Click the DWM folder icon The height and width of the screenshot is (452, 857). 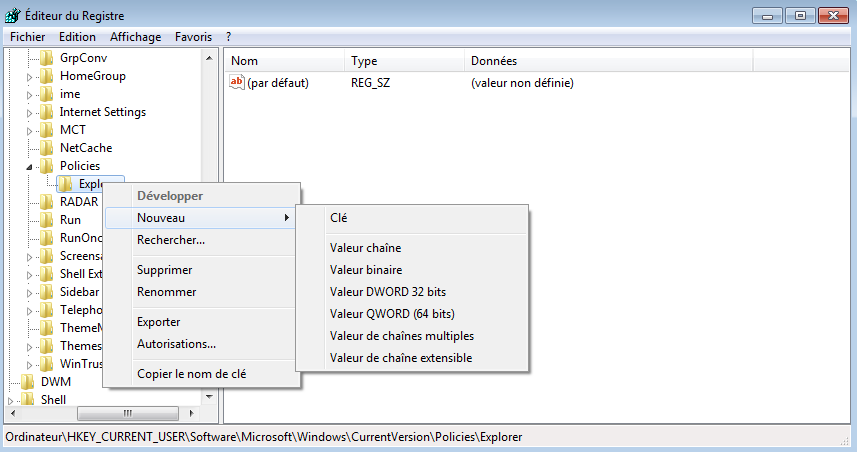click(x=28, y=381)
